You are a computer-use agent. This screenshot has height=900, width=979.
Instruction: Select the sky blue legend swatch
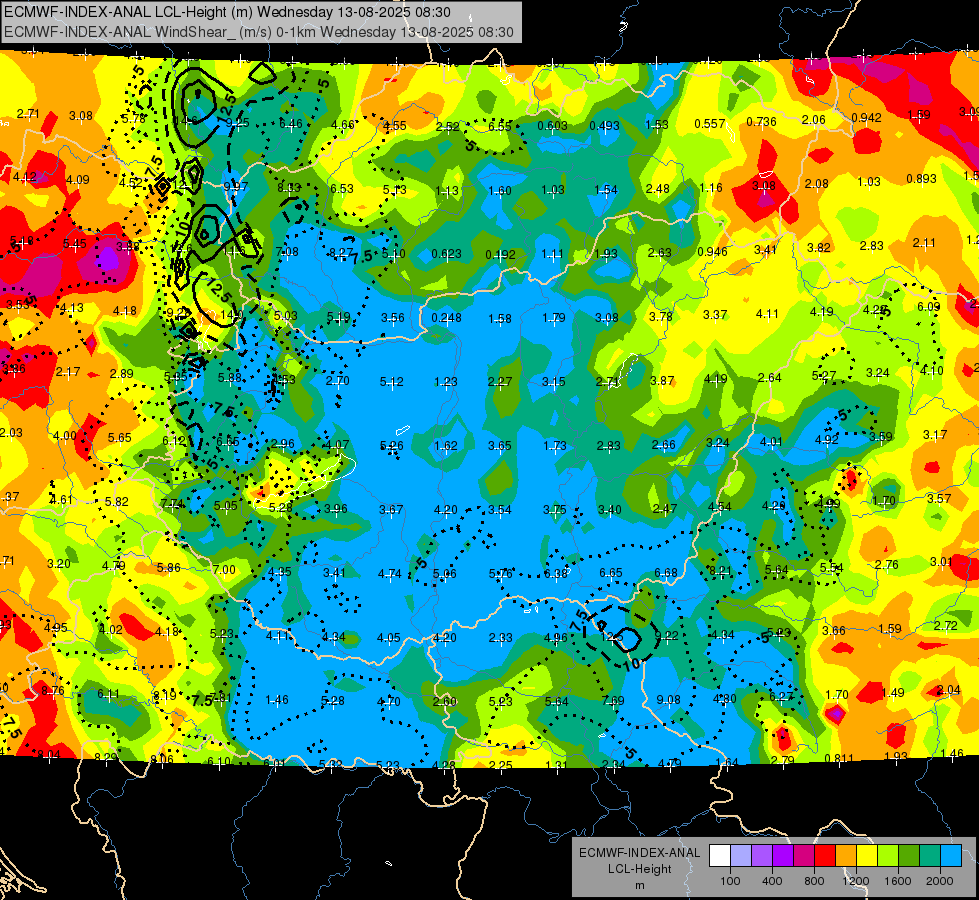951,856
